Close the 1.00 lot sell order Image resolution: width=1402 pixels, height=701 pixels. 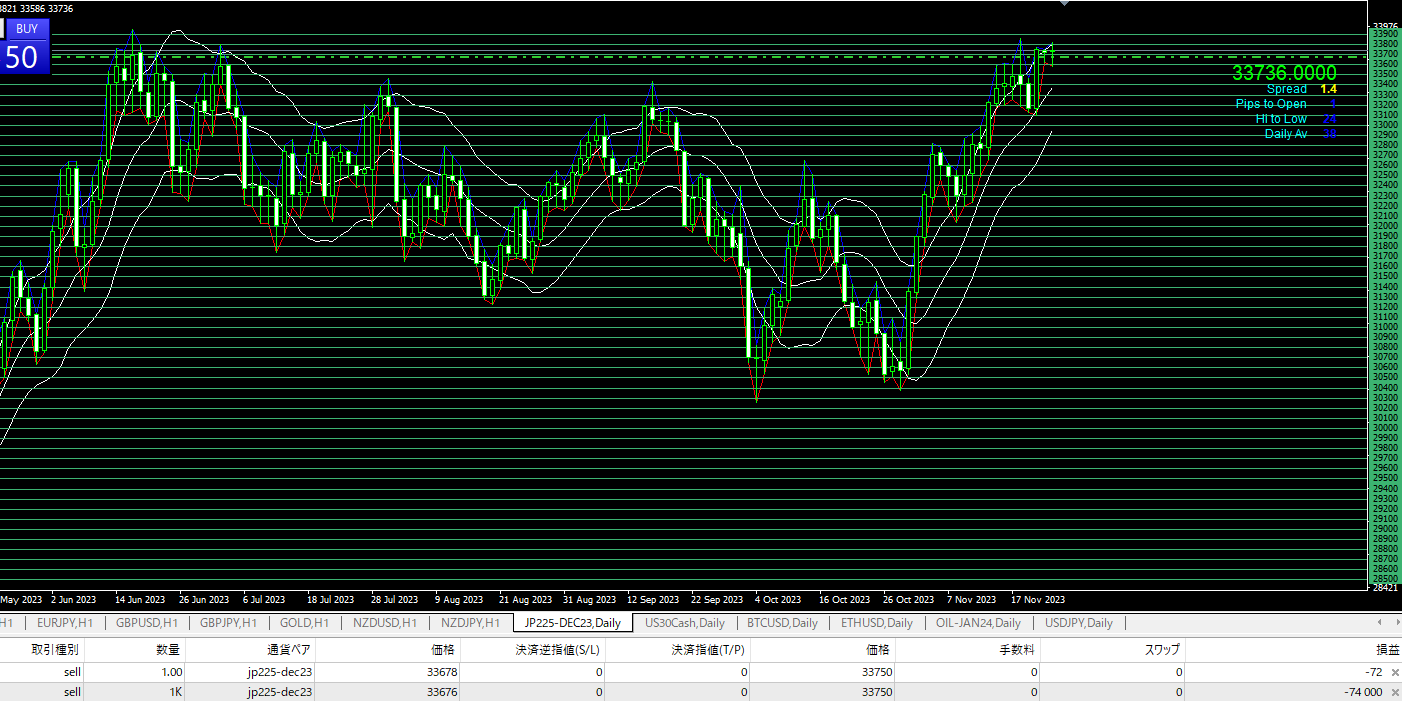pos(1394,672)
